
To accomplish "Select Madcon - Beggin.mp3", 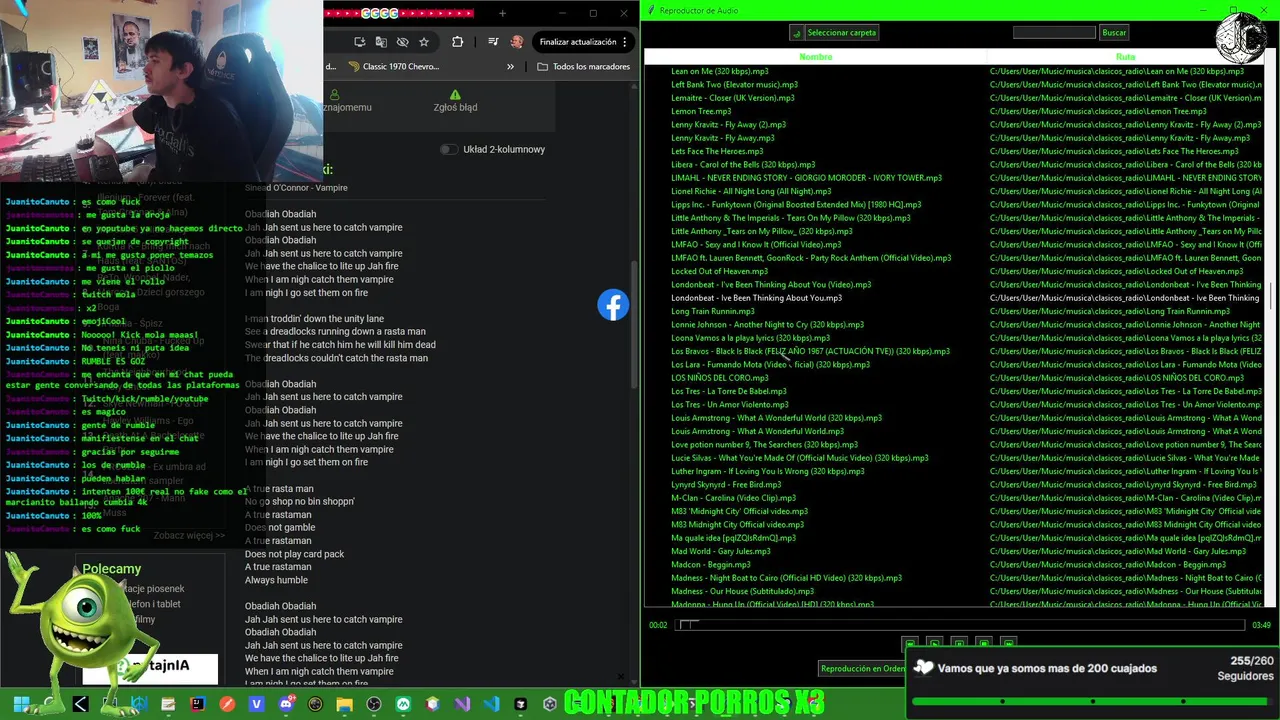I will (x=711, y=564).
